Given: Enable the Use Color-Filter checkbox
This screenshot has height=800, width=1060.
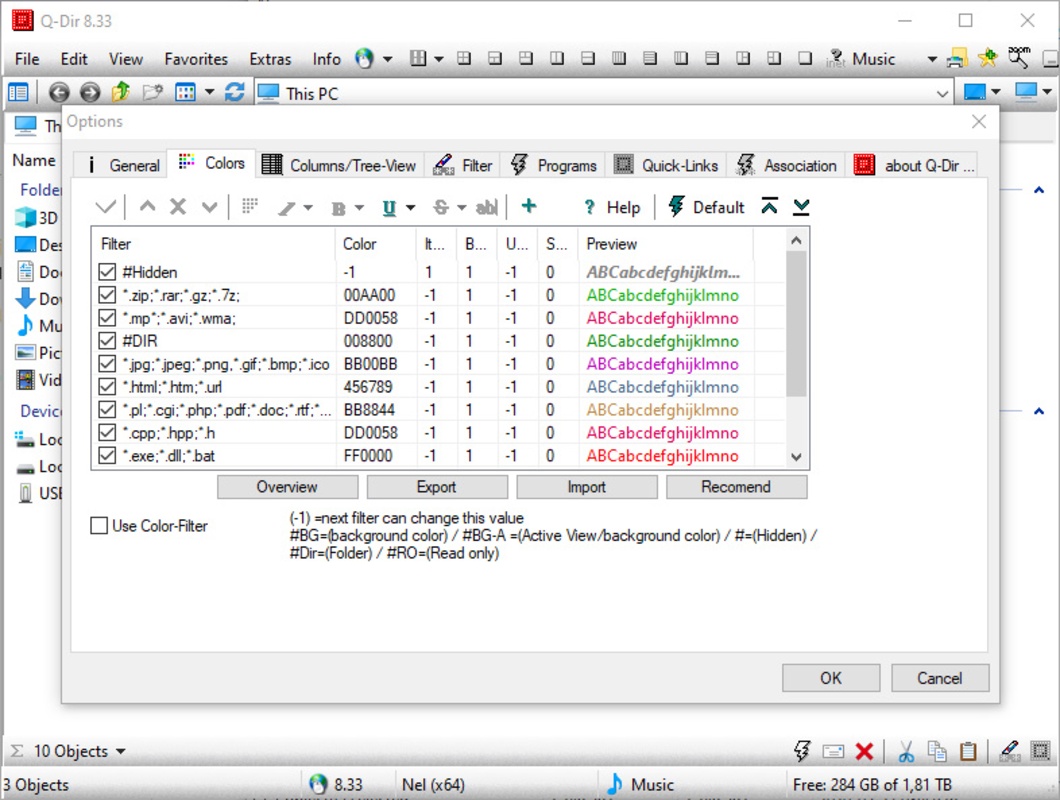Looking at the screenshot, I should [99, 526].
